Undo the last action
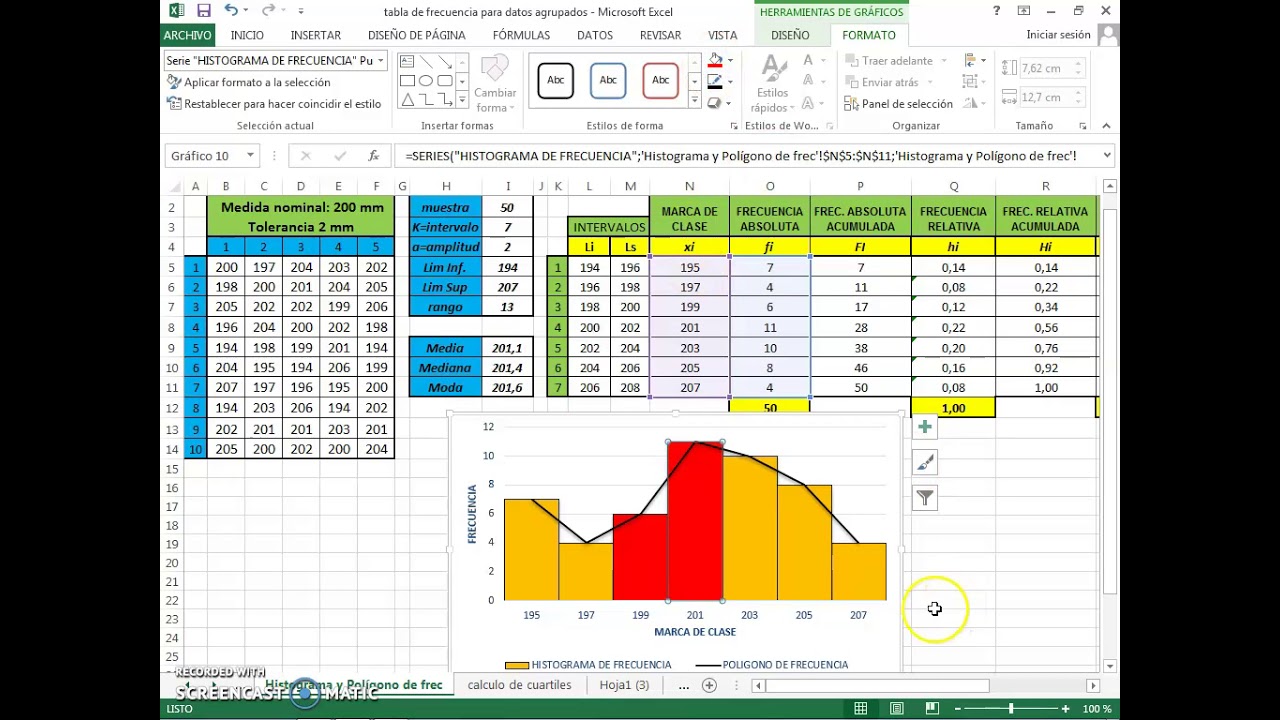1280x720 pixels. click(232, 11)
